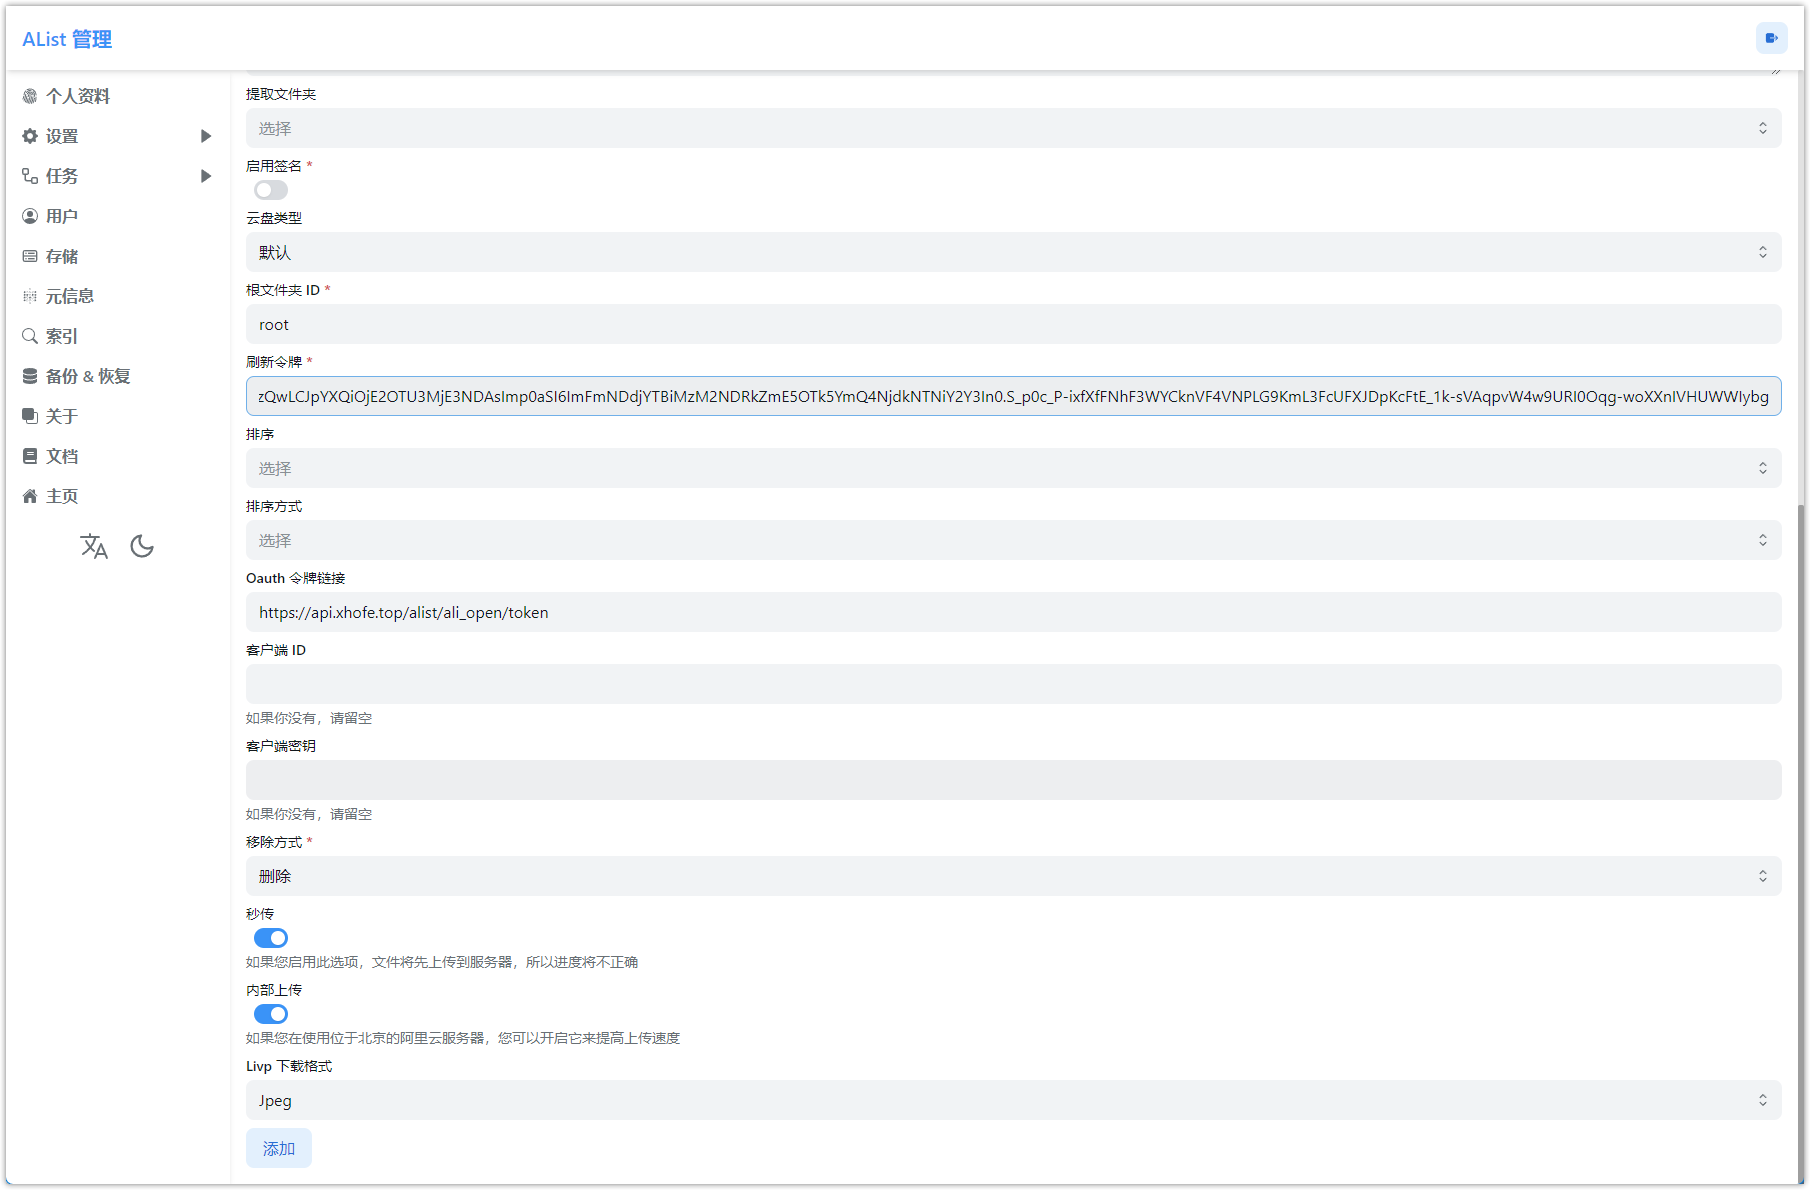Open the 移除方式 dropdown showing 删除
Image resolution: width=1810 pixels, height=1190 pixels.
click(x=1013, y=877)
